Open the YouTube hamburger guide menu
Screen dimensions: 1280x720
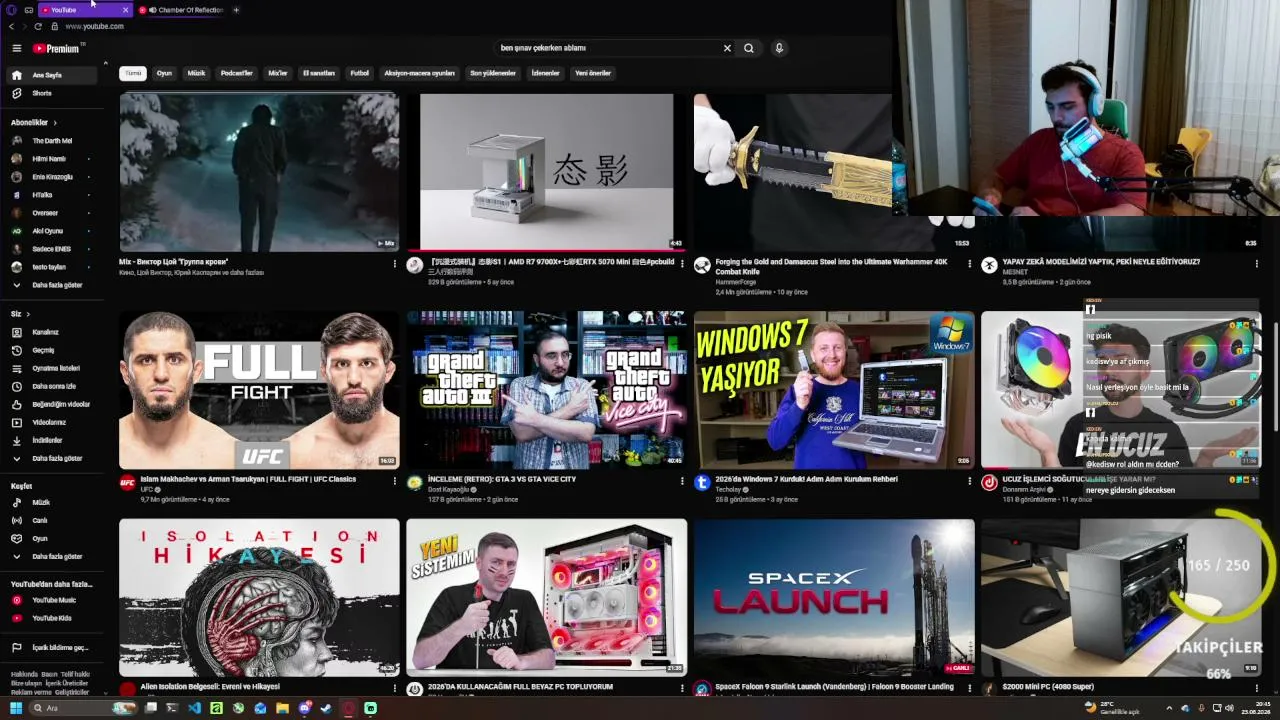[x=16, y=48]
